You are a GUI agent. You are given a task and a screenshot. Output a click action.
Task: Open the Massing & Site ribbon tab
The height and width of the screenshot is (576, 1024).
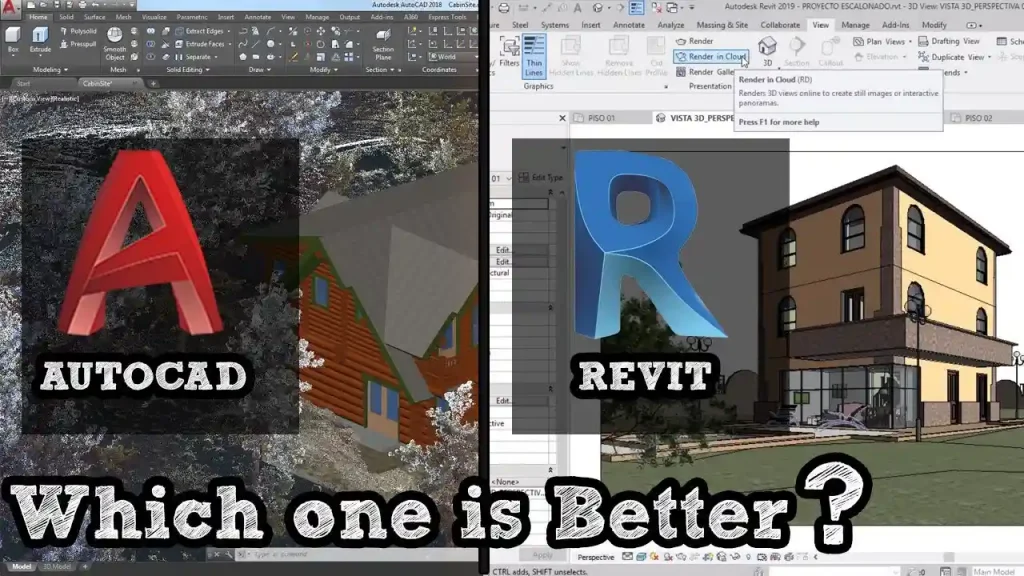722,25
